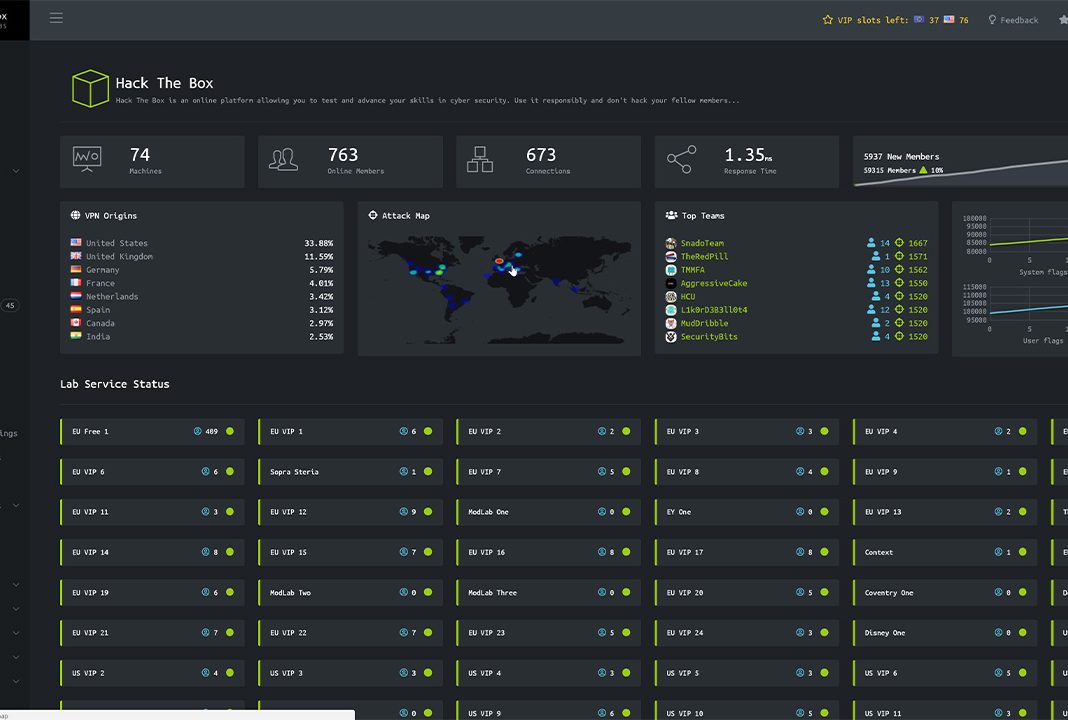
Task: Open the SecurityBits team link
Action: (x=709, y=336)
